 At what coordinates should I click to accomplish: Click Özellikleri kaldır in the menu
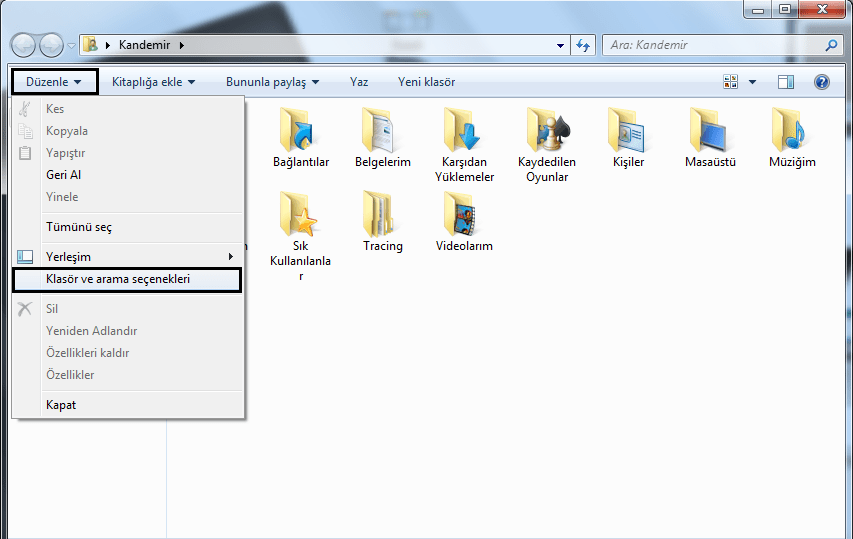(128, 353)
